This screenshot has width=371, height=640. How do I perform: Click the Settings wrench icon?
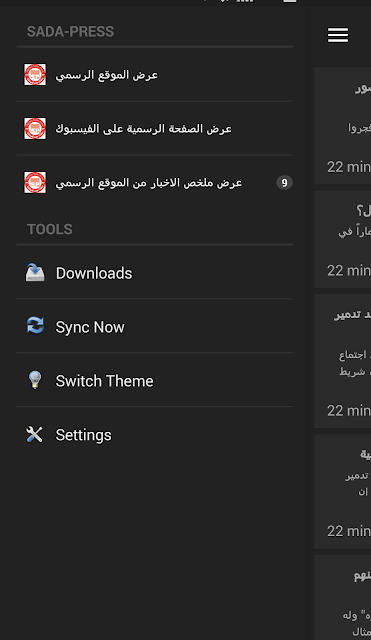click(x=35, y=434)
